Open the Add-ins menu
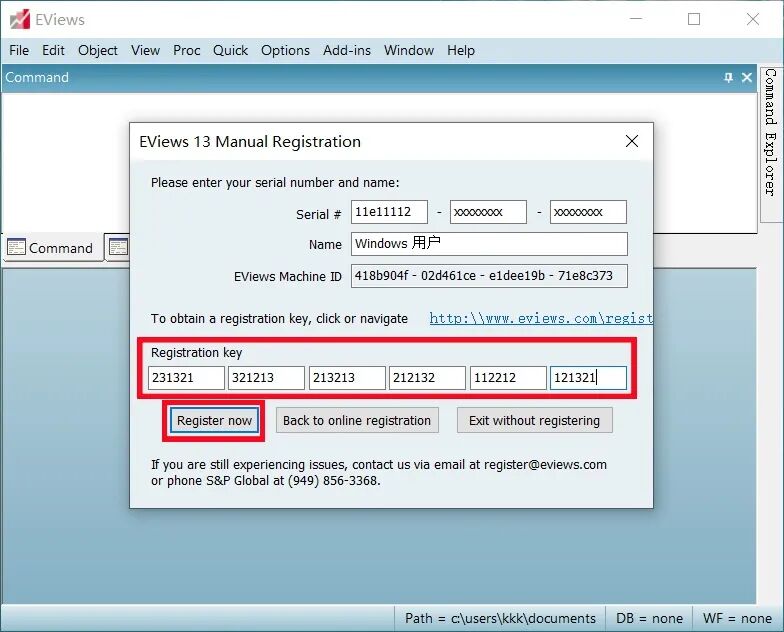The height and width of the screenshot is (632, 784). [346, 50]
